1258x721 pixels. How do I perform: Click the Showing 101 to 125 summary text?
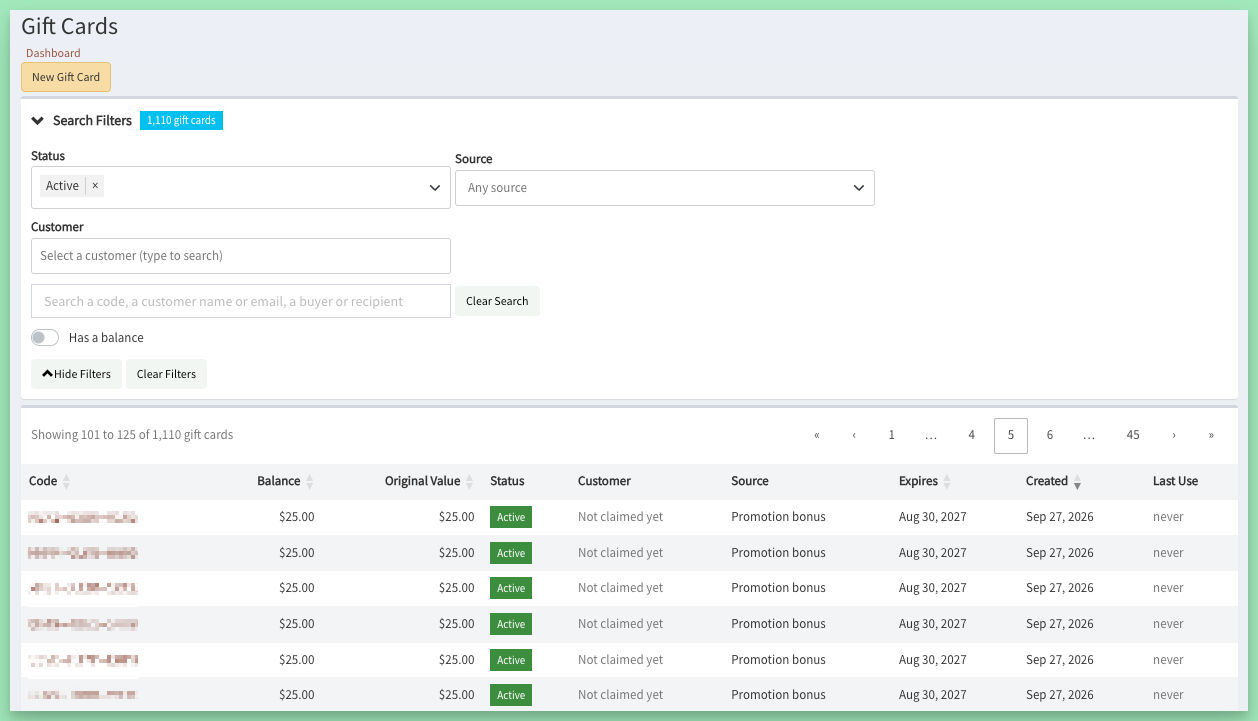[132, 435]
